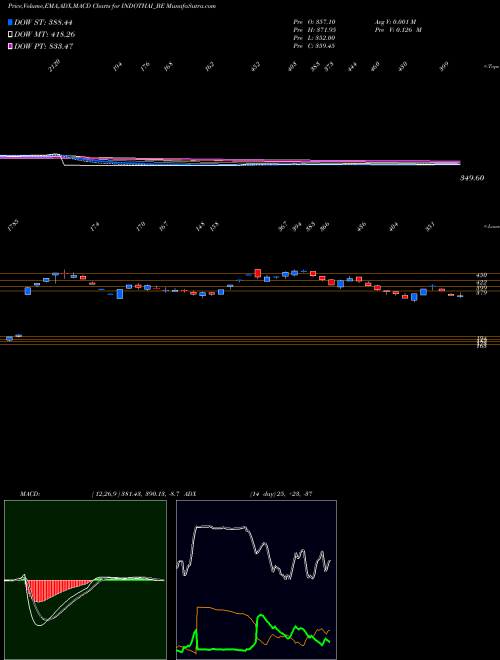The width and height of the screenshot is (500, 660).
Task: Select the Pre H: 371.95 value
Action: pos(314,30)
